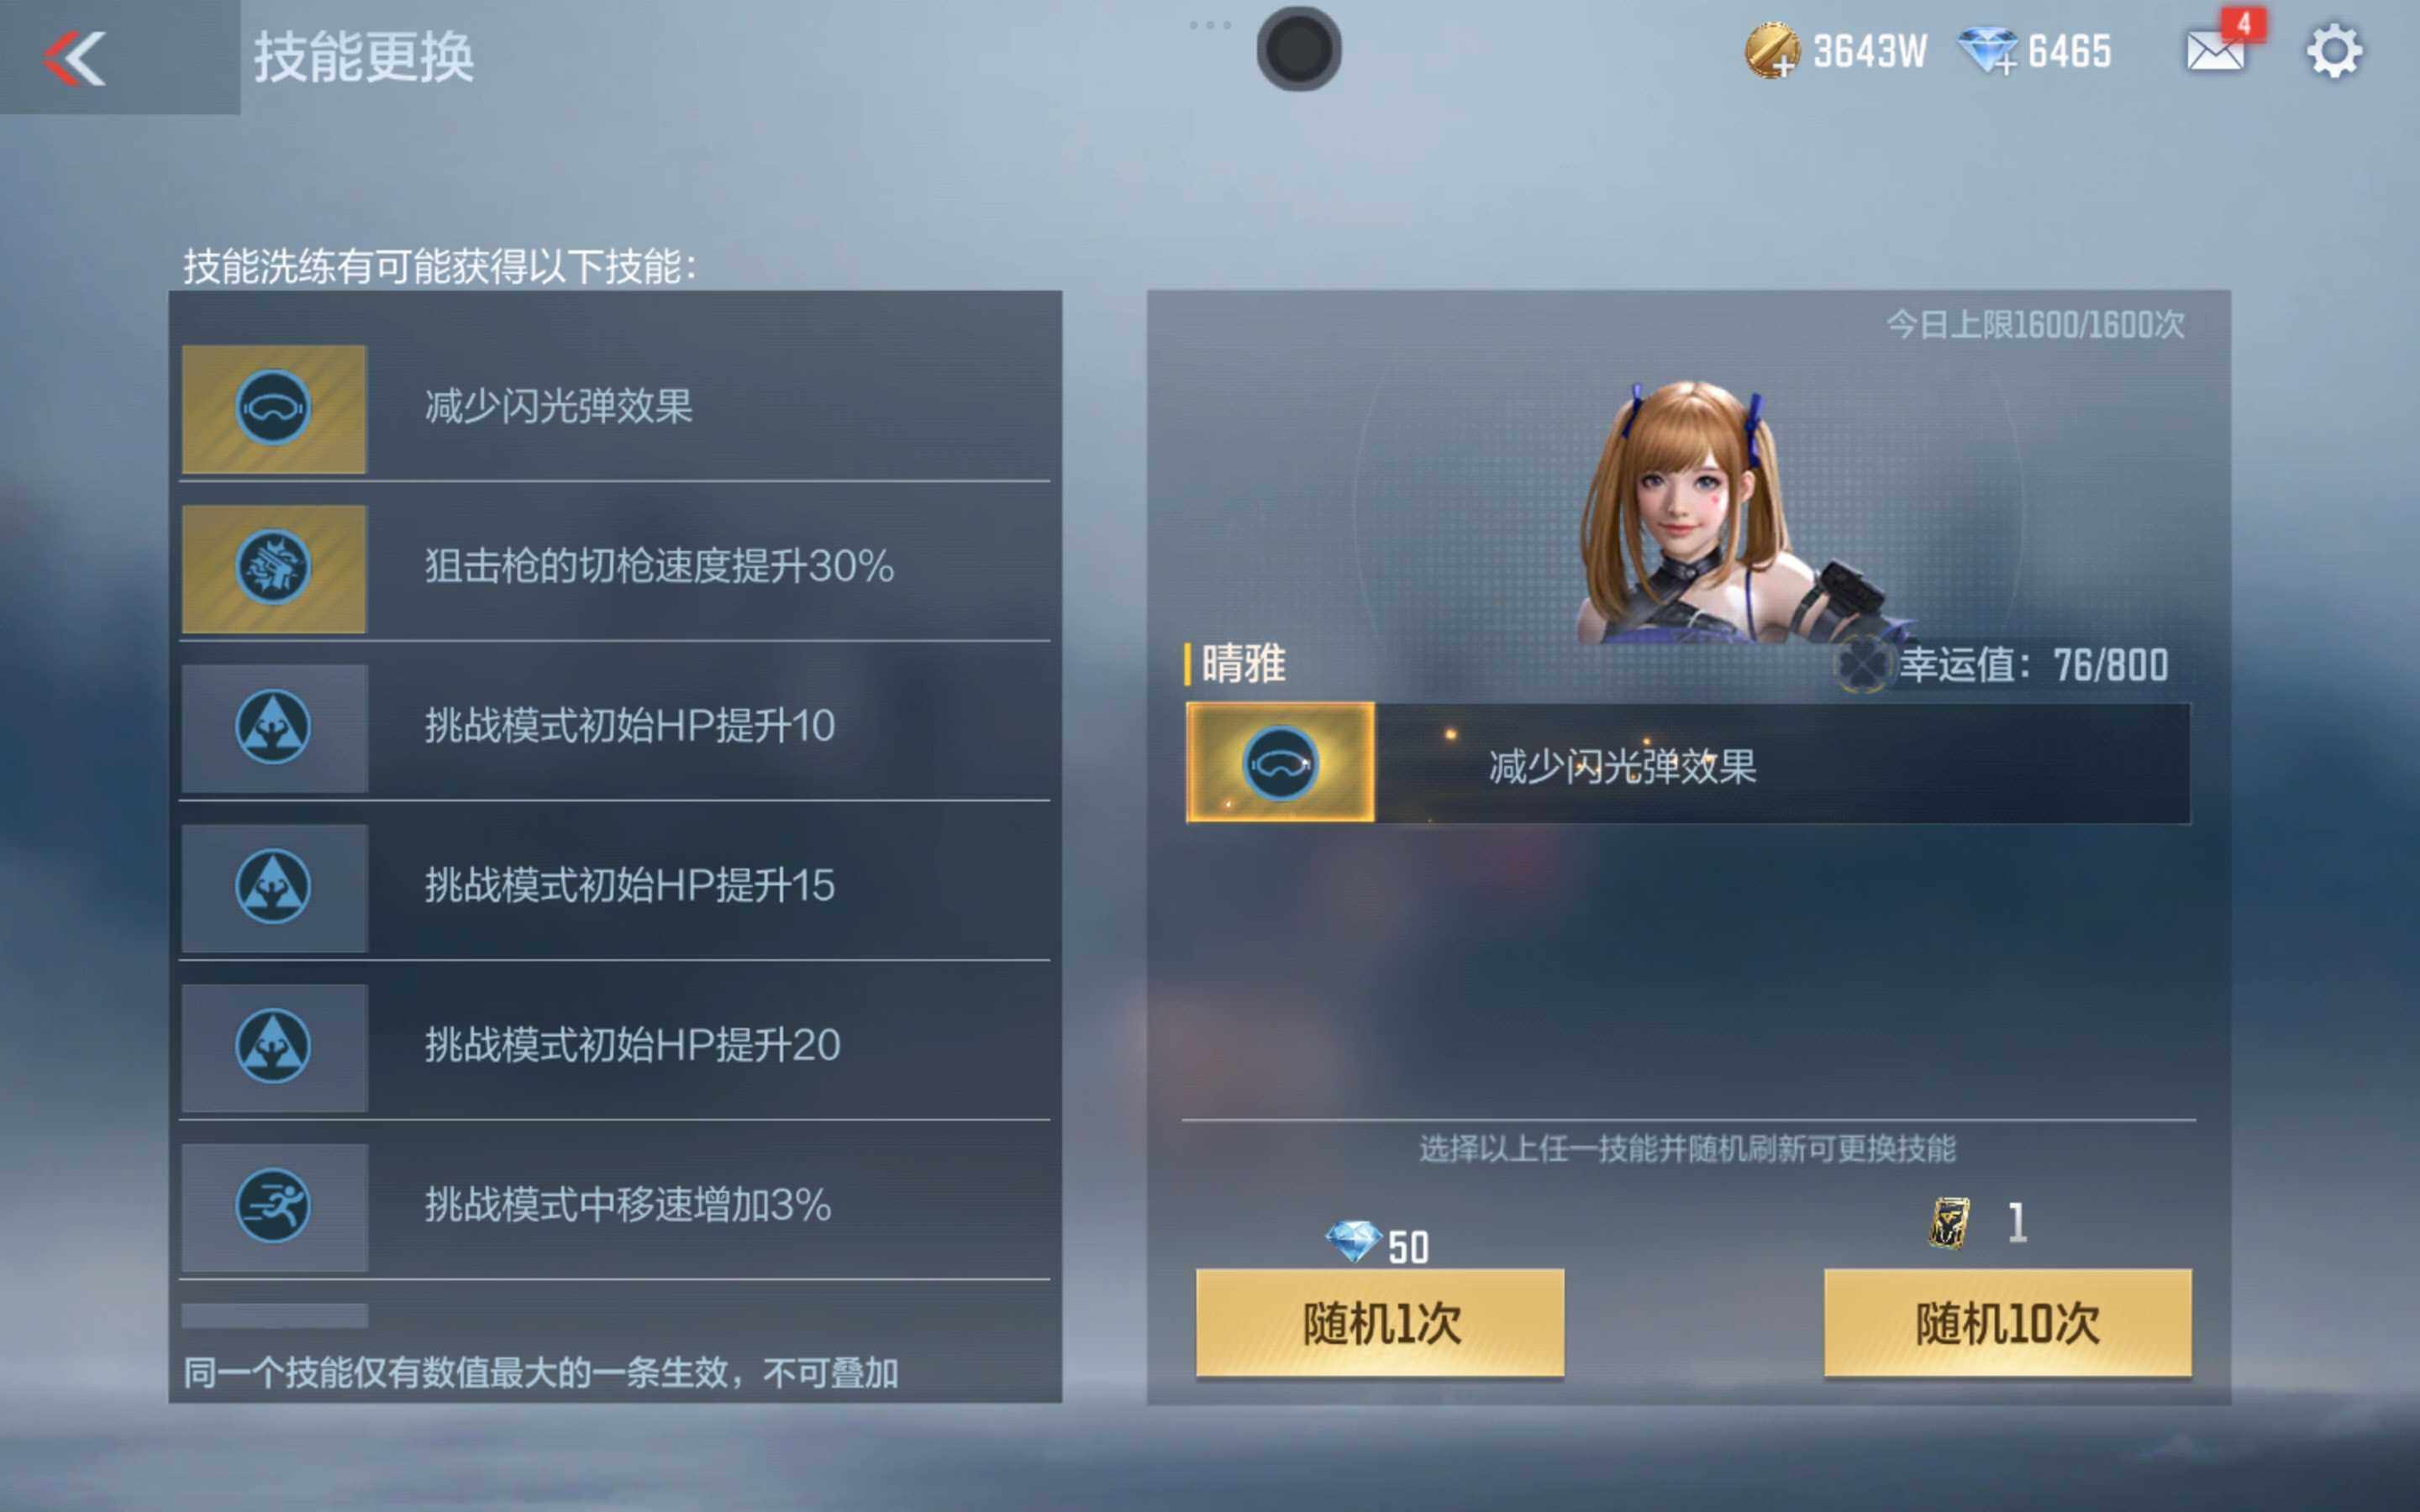Go back using the double-chevron arrow
This screenshot has height=1512, width=2420.
[75, 58]
